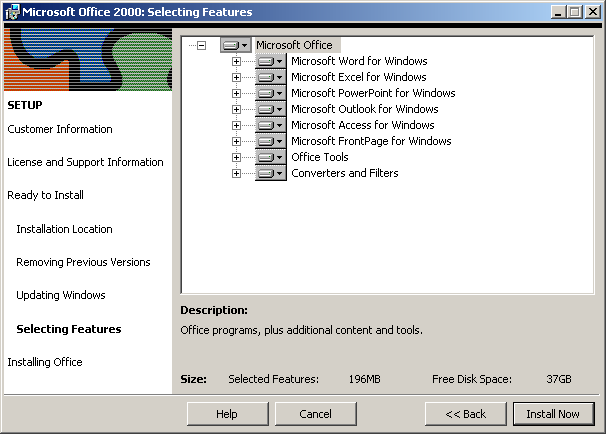This screenshot has height=434, width=606.
Task: Click the Help button
Action: 228,414
